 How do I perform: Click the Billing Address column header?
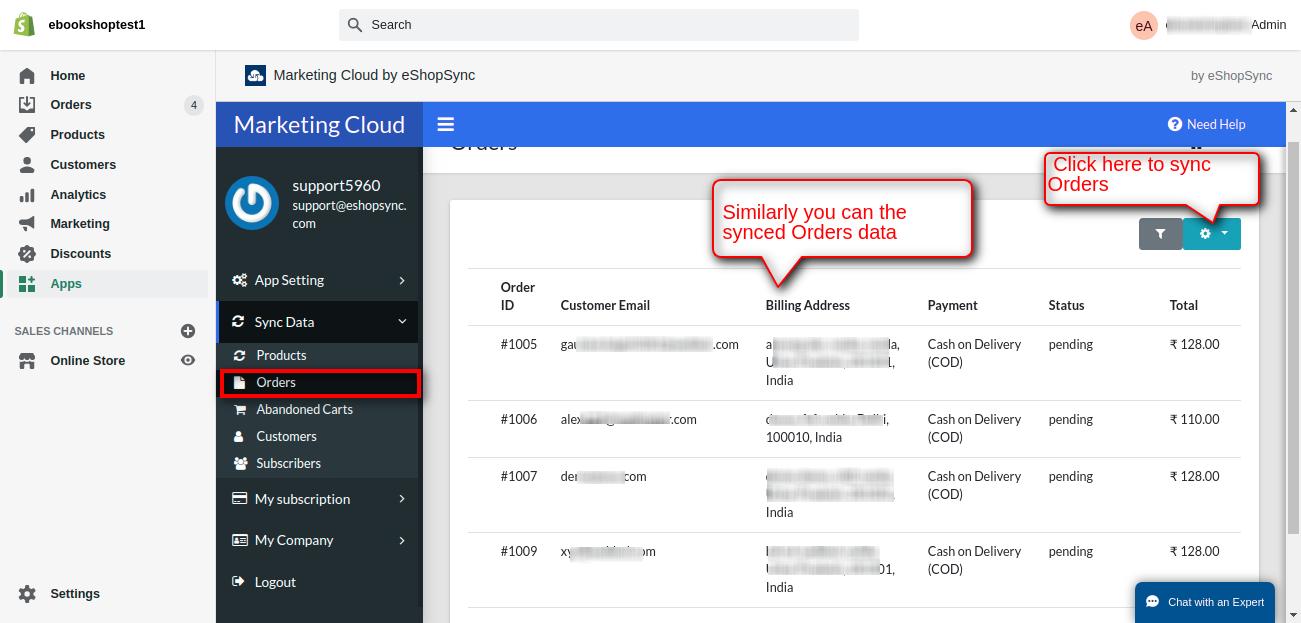click(808, 306)
